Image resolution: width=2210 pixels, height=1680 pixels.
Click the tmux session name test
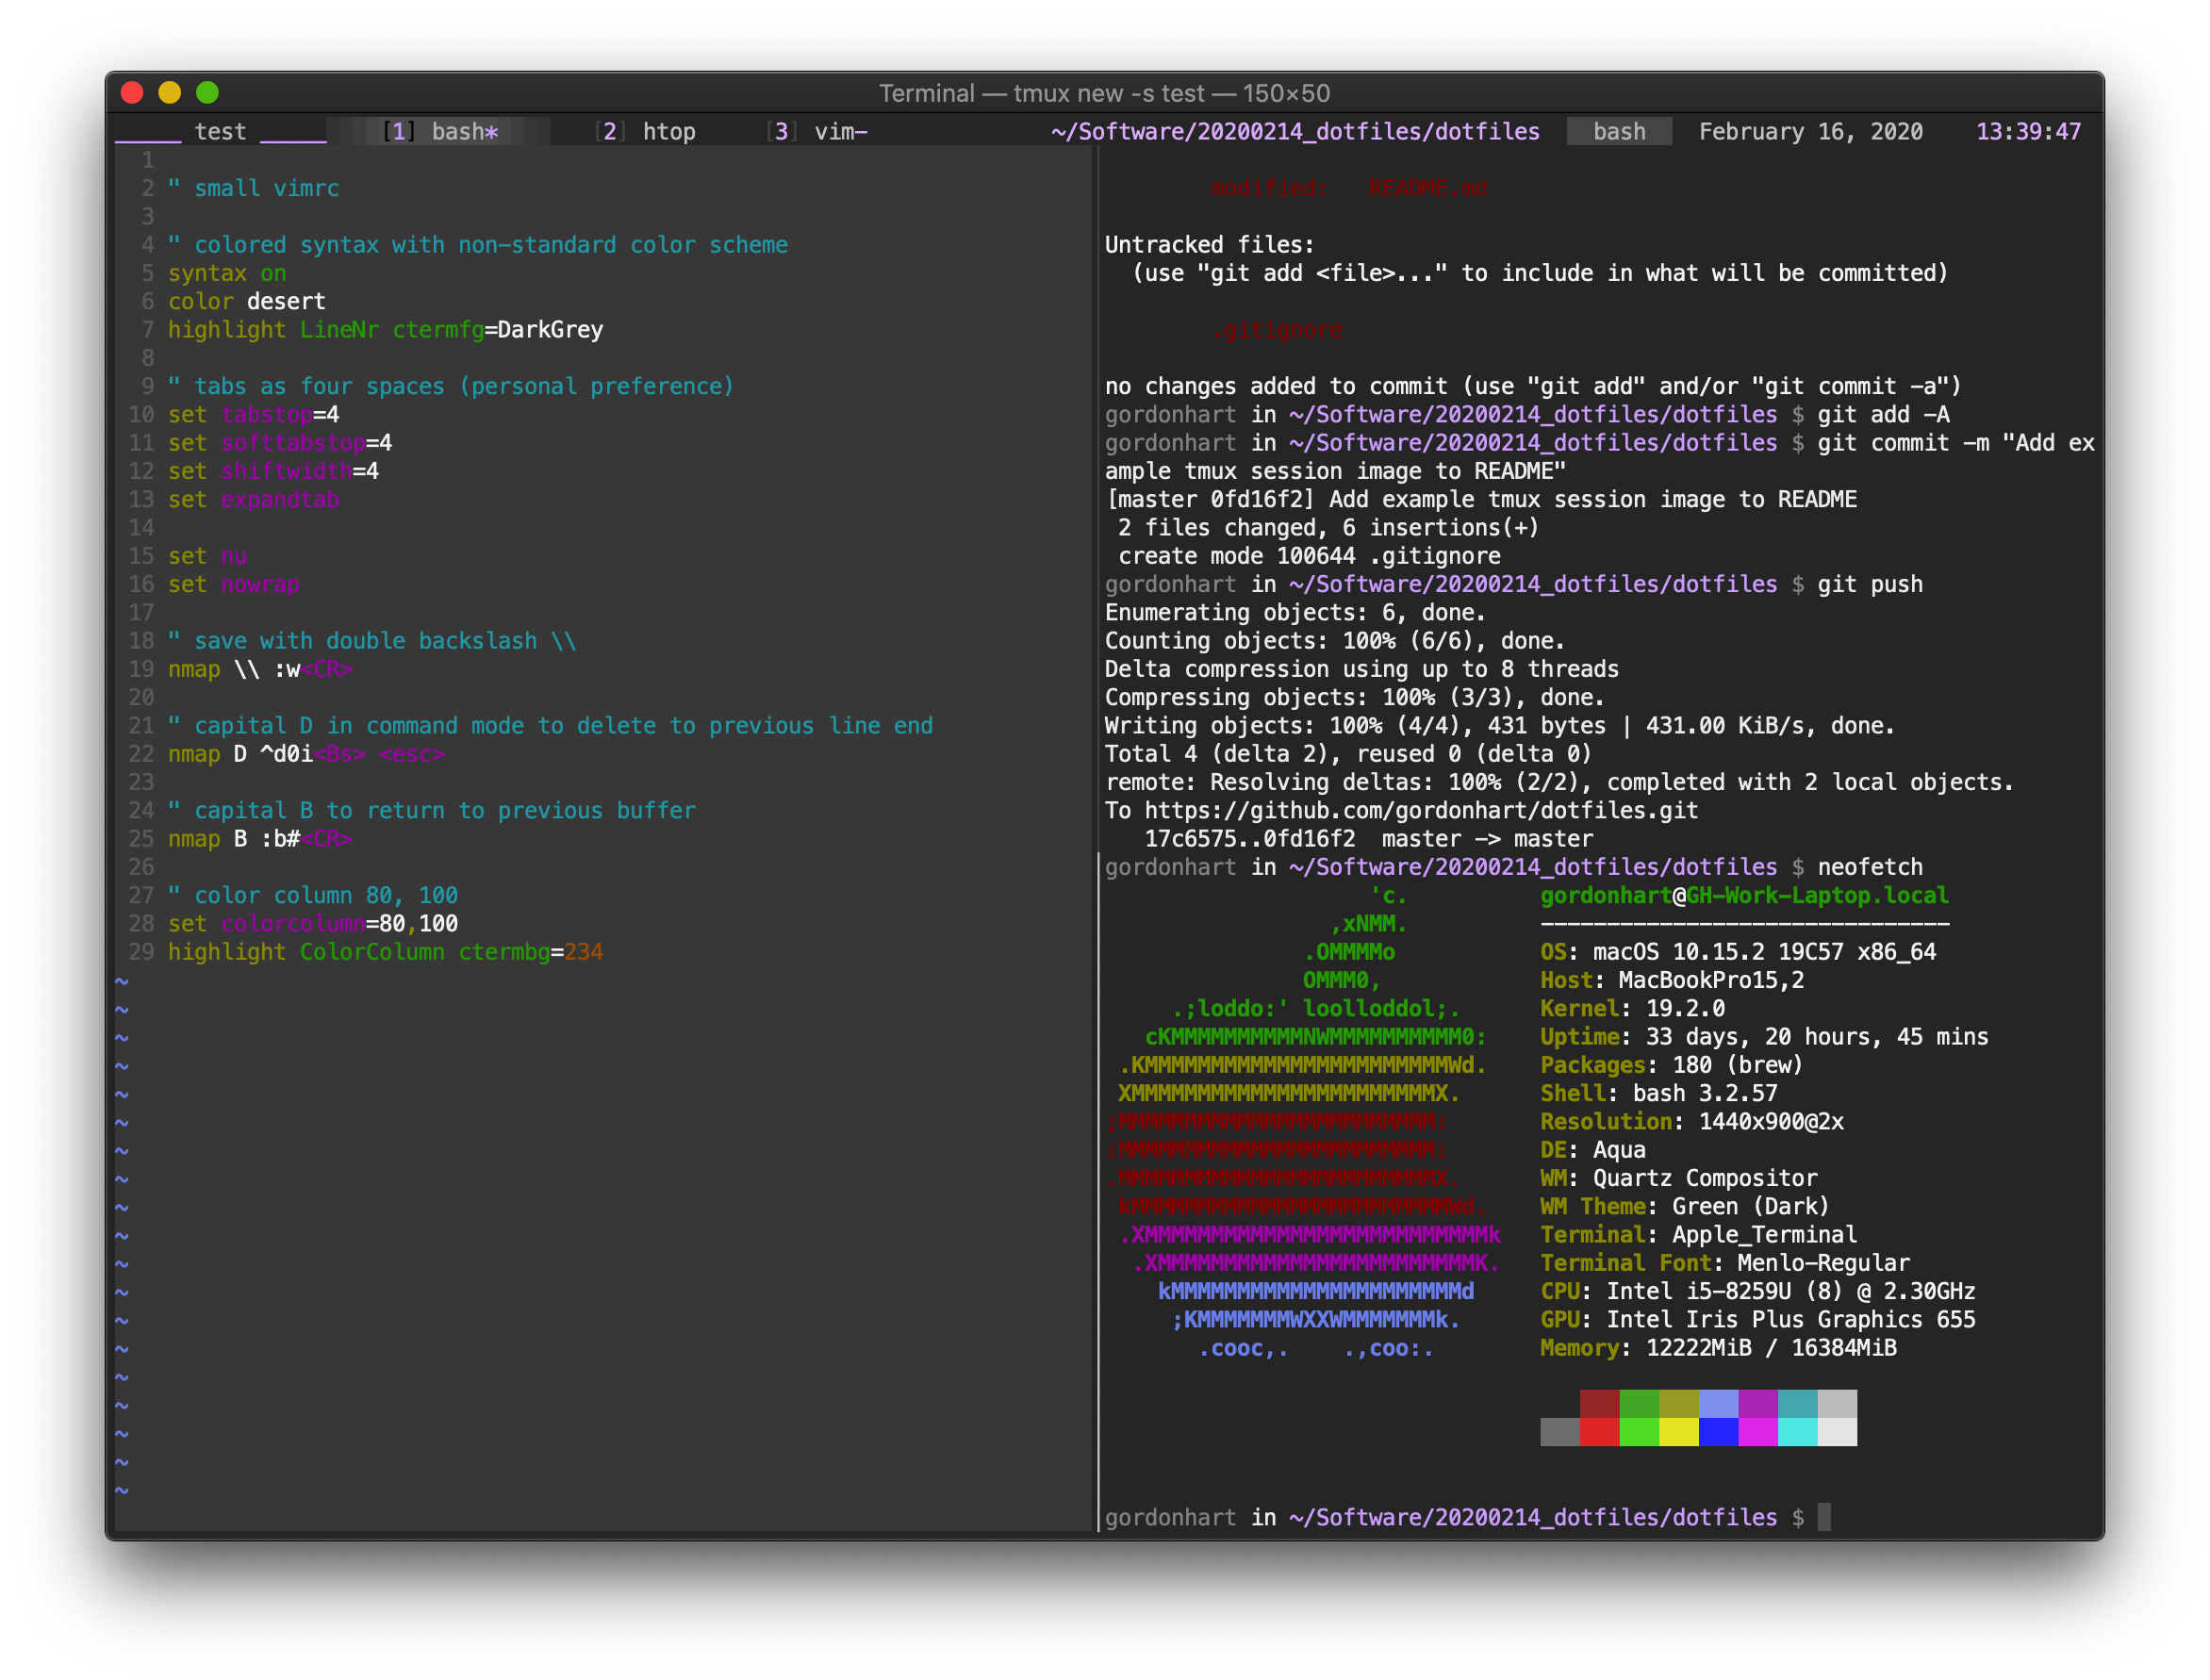[x=220, y=132]
